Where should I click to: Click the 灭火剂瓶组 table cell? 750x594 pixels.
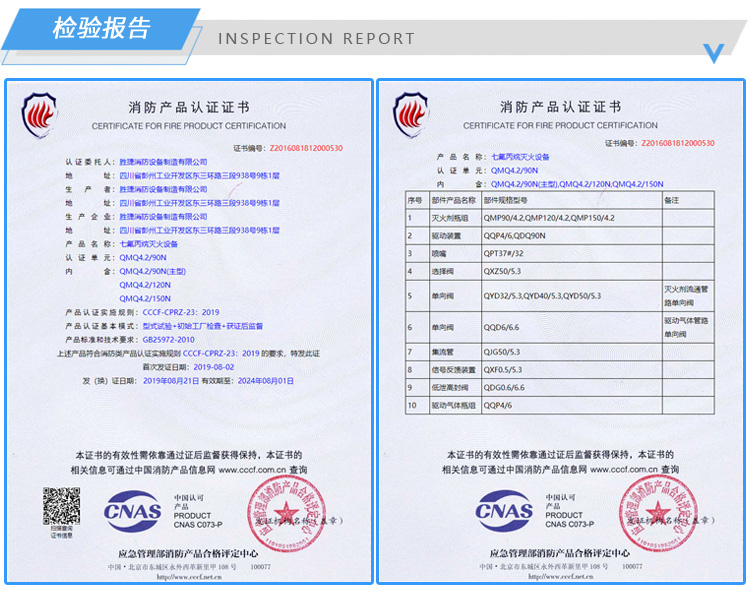[455, 218]
